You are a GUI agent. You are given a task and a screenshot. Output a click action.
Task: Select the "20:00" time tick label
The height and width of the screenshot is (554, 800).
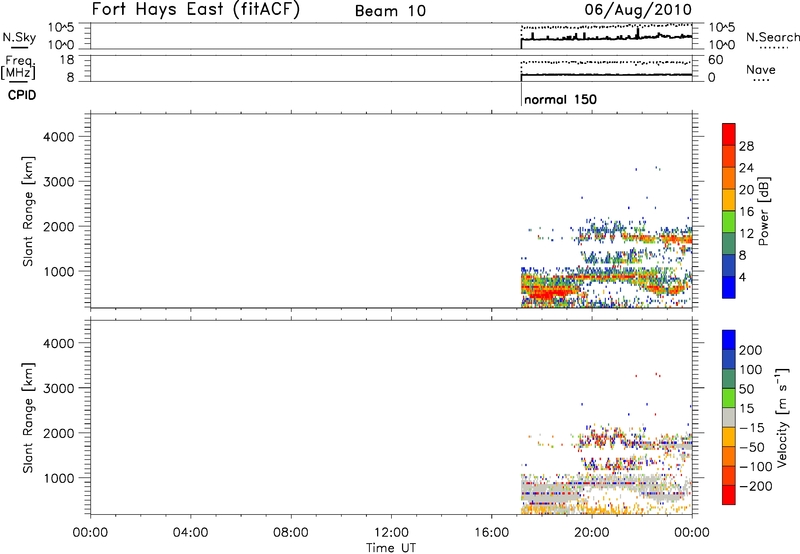coord(592,533)
